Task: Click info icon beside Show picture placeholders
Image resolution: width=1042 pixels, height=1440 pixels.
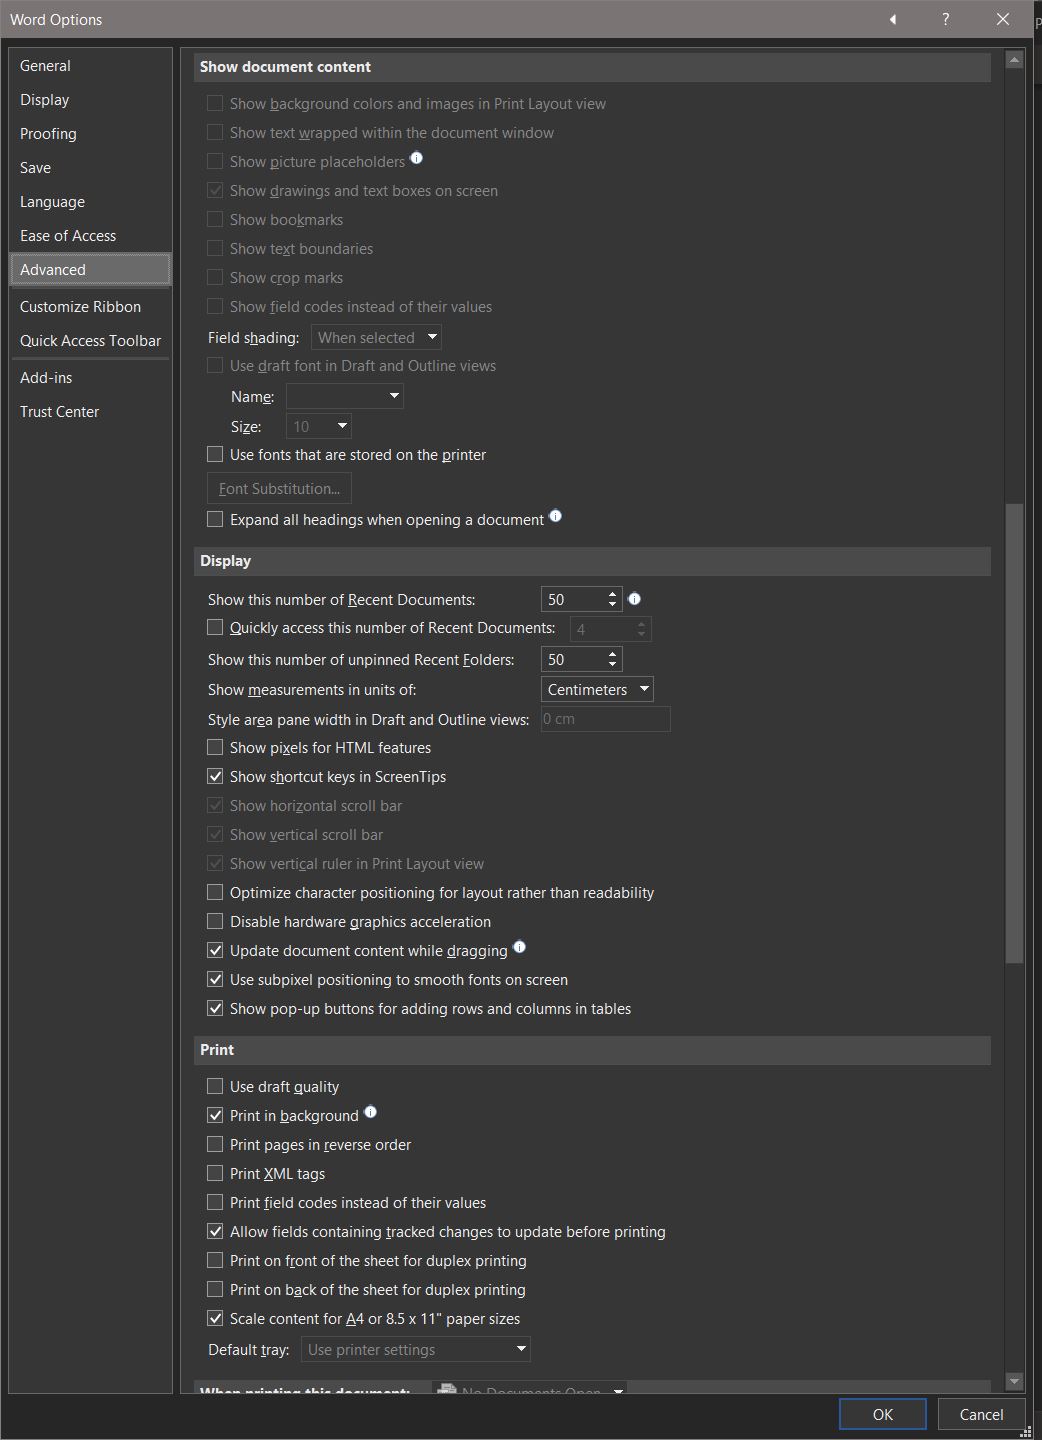Action: (x=416, y=158)
